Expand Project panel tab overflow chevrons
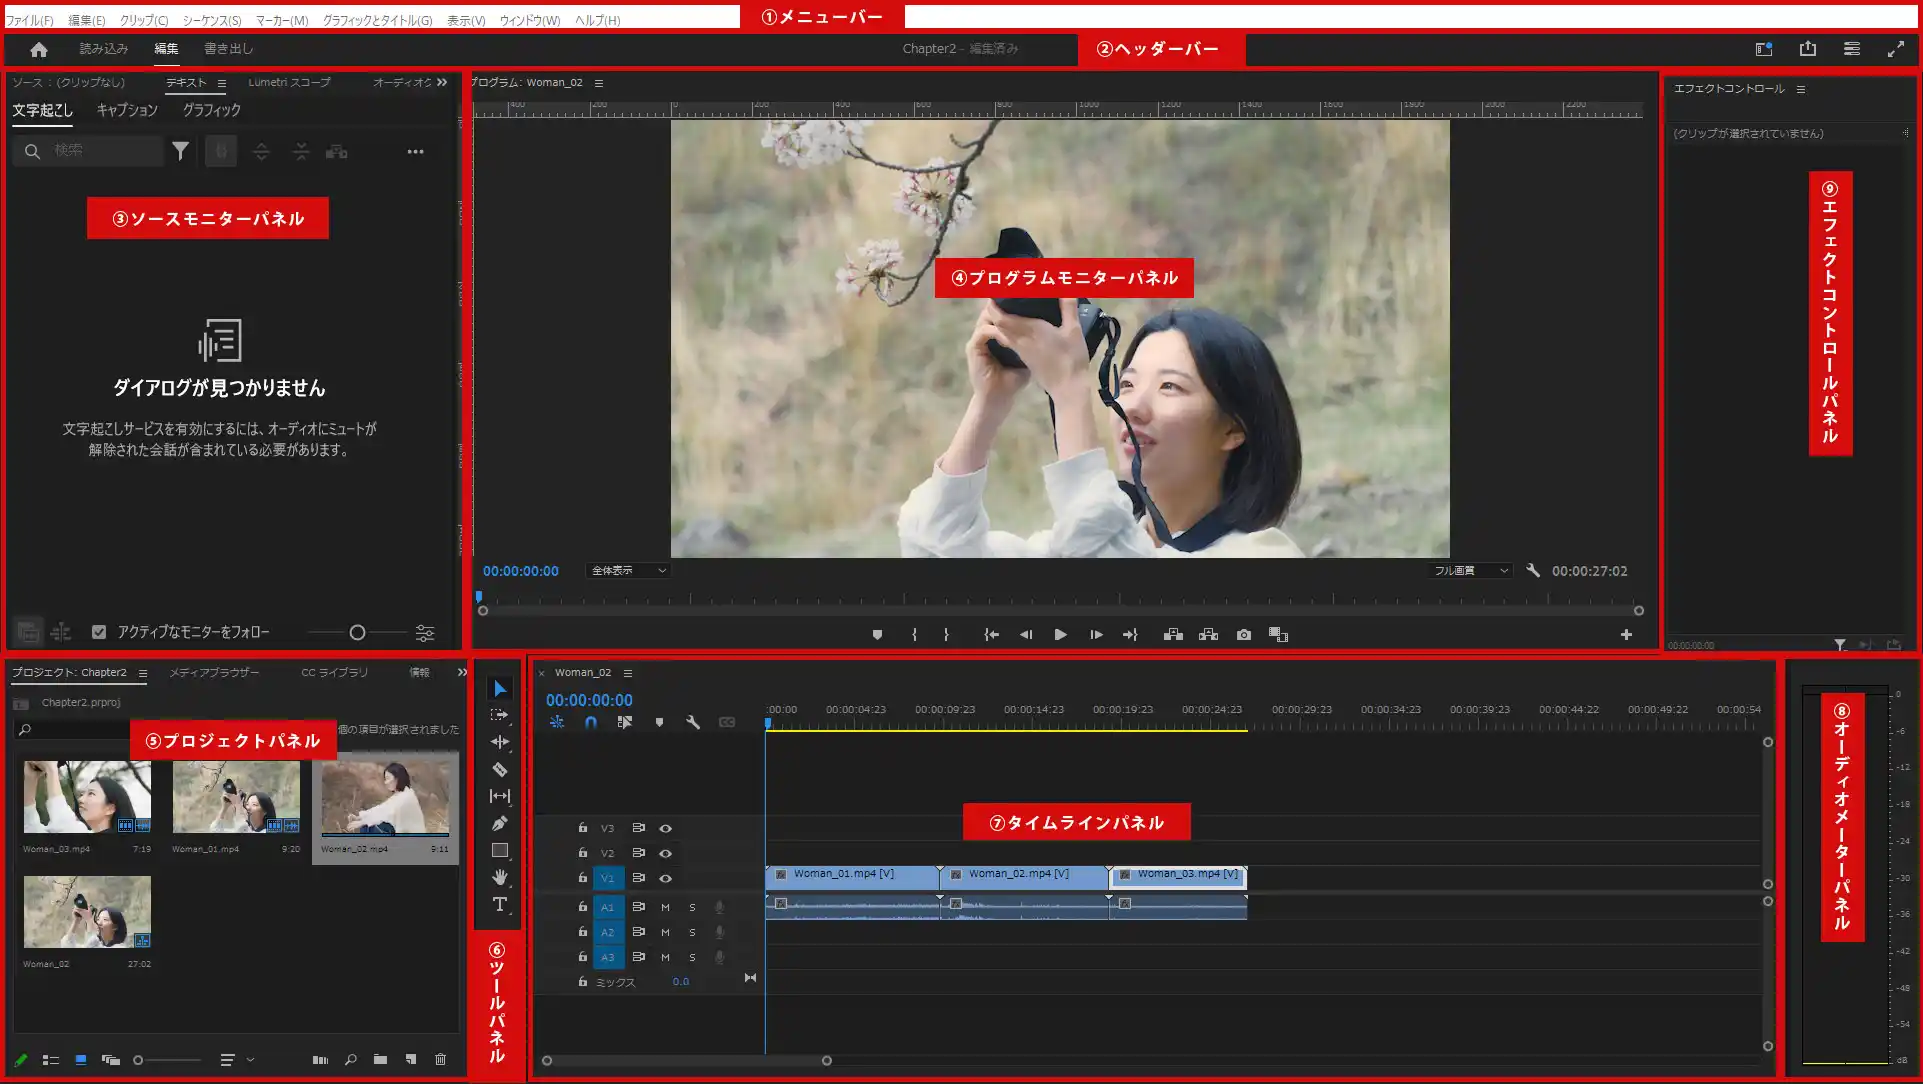 click(x=462, y=672)
